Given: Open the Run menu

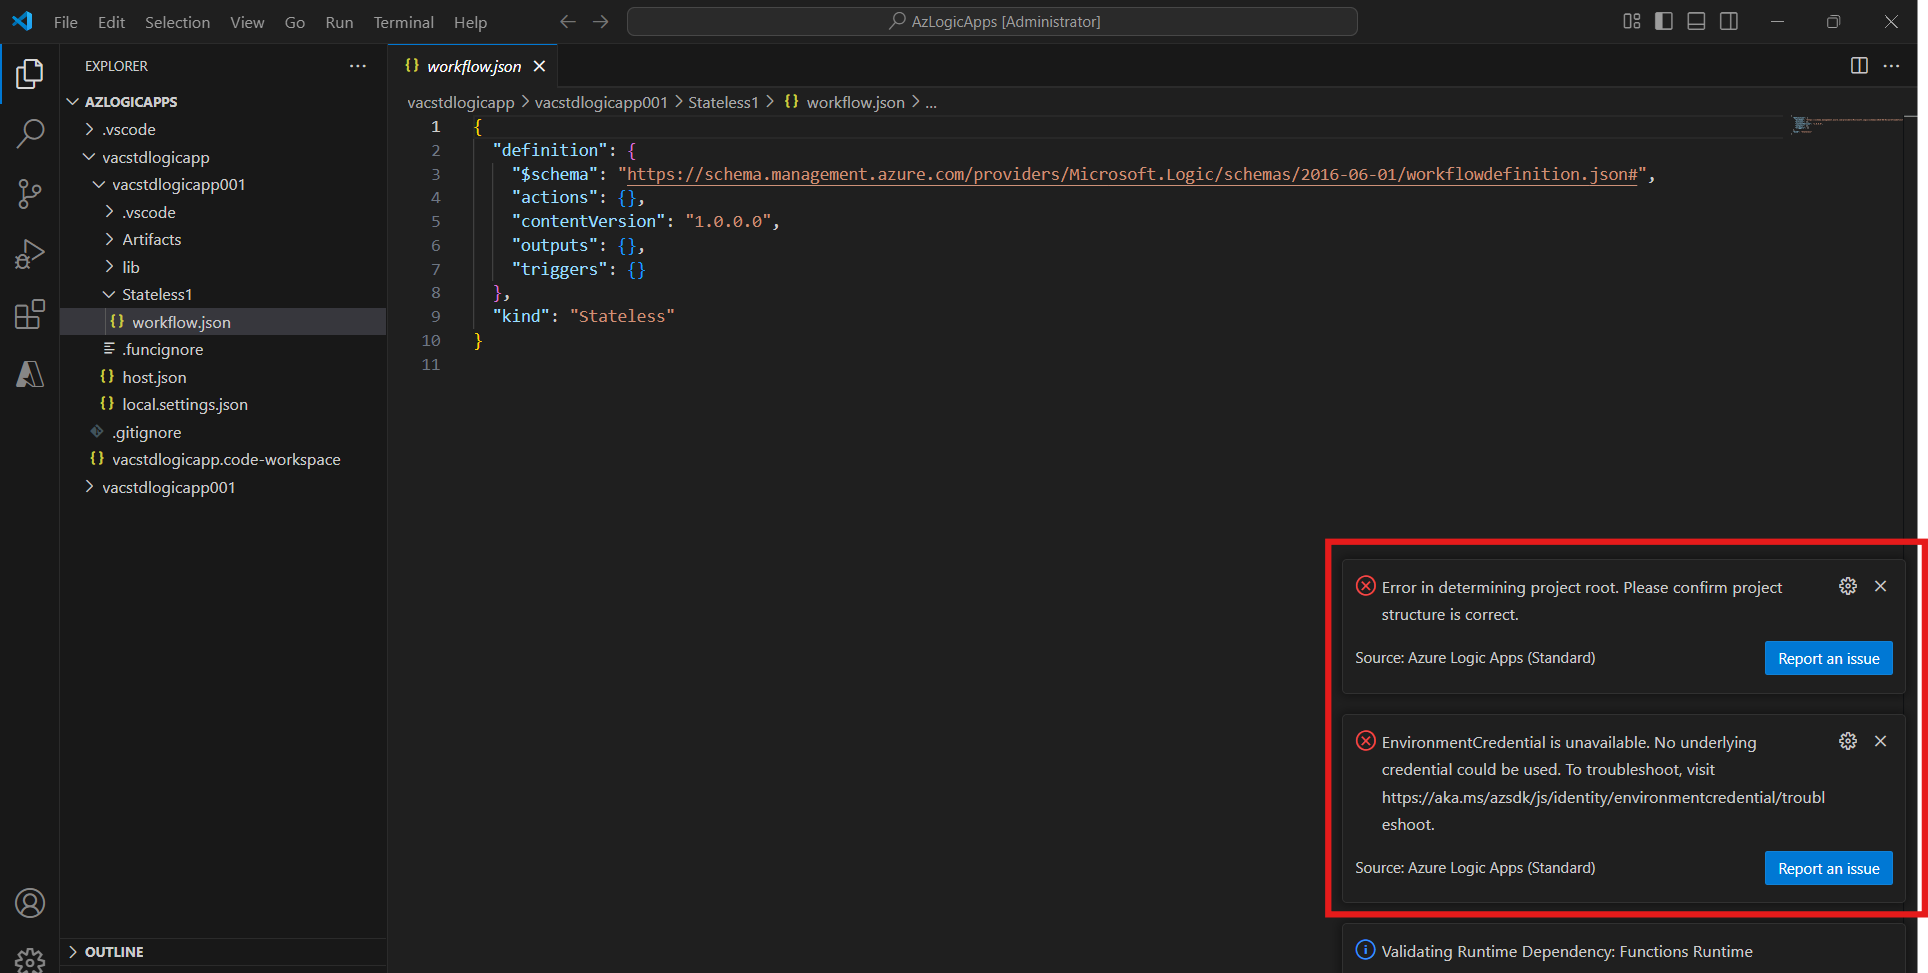Looking at the screenshot, I should pyautogui.click(x=339, y=22).
